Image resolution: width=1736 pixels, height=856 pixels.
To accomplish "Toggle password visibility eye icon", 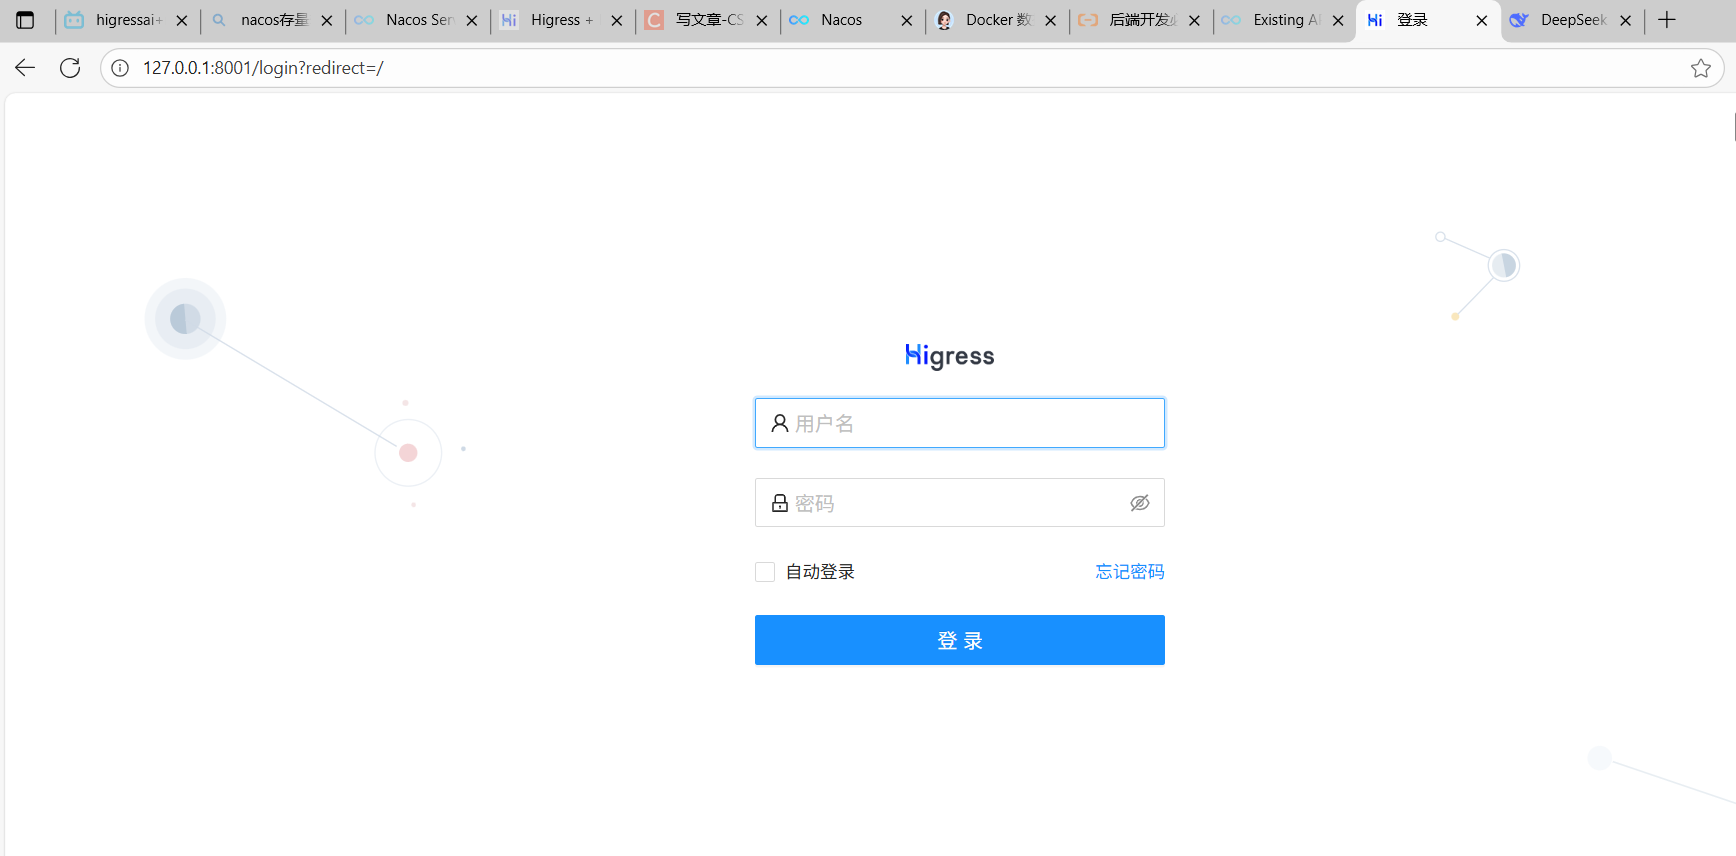I will click(x=1140, y=503).
